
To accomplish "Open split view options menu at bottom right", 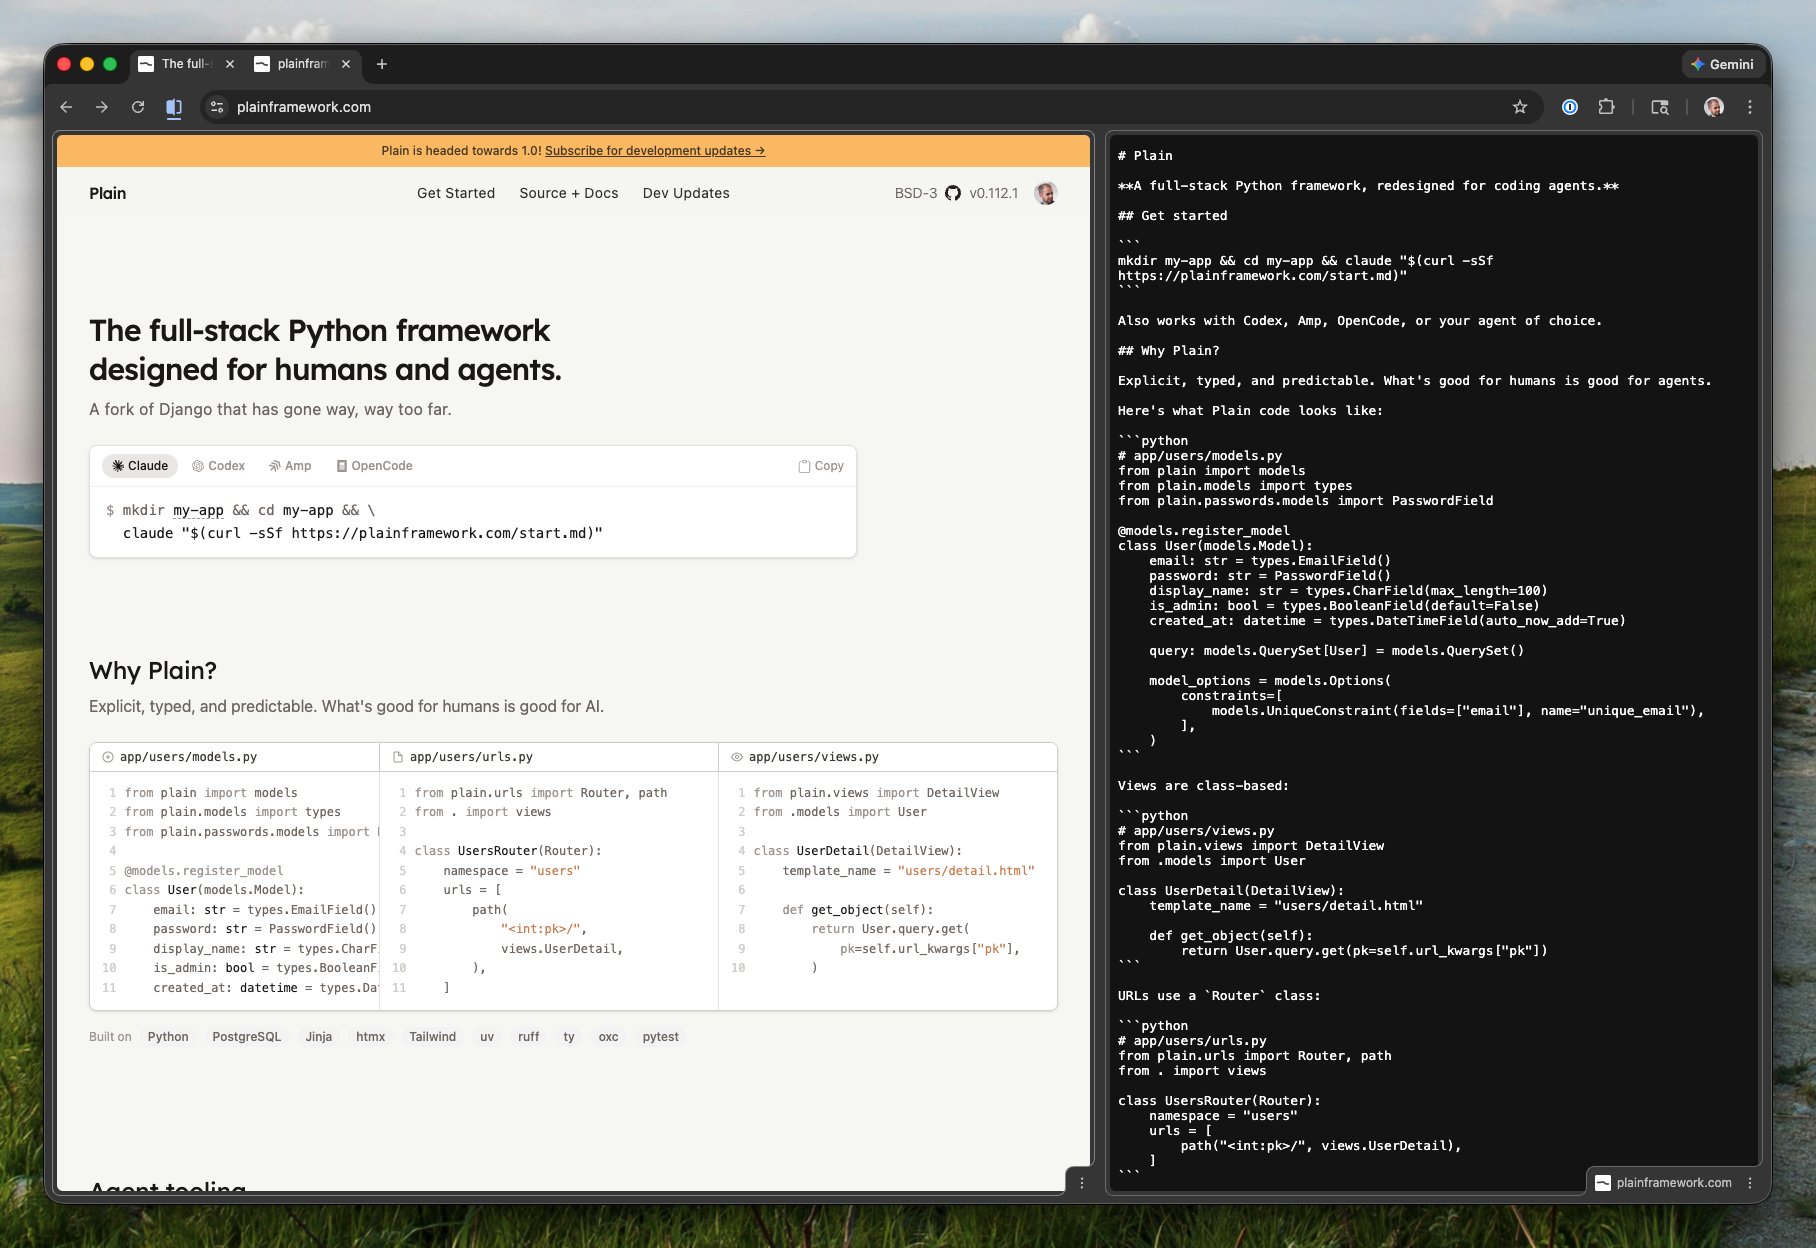I will (1750, 1183).
